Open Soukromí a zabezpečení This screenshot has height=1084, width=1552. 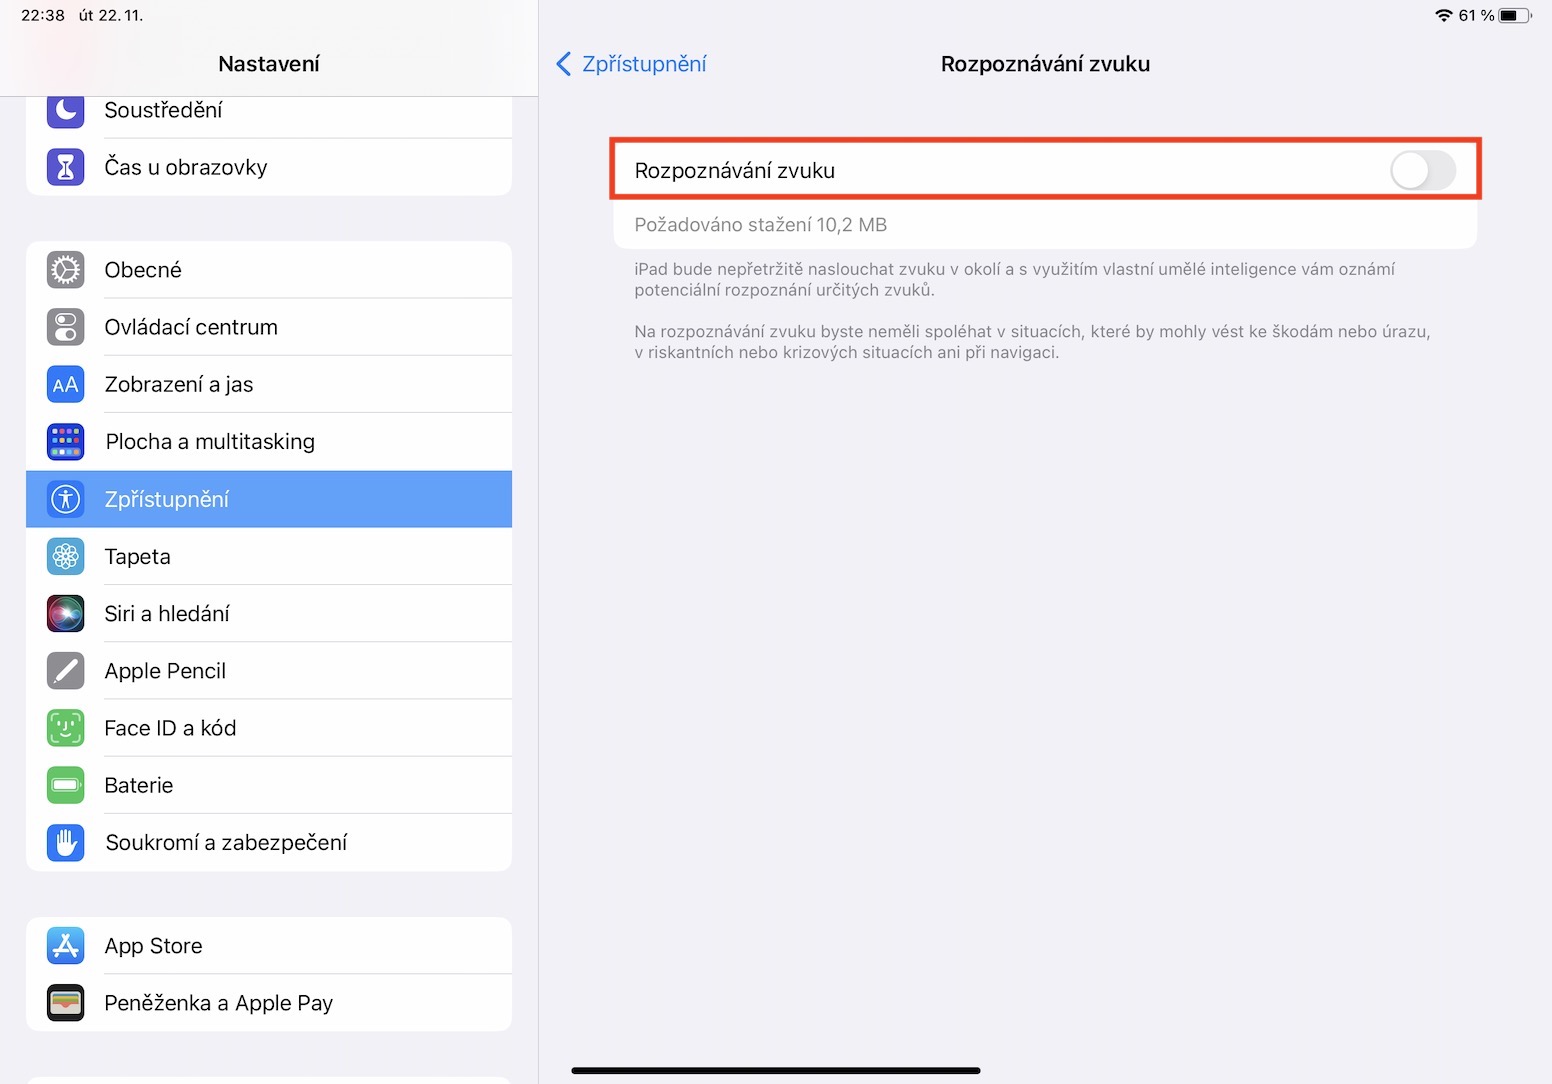268,843
